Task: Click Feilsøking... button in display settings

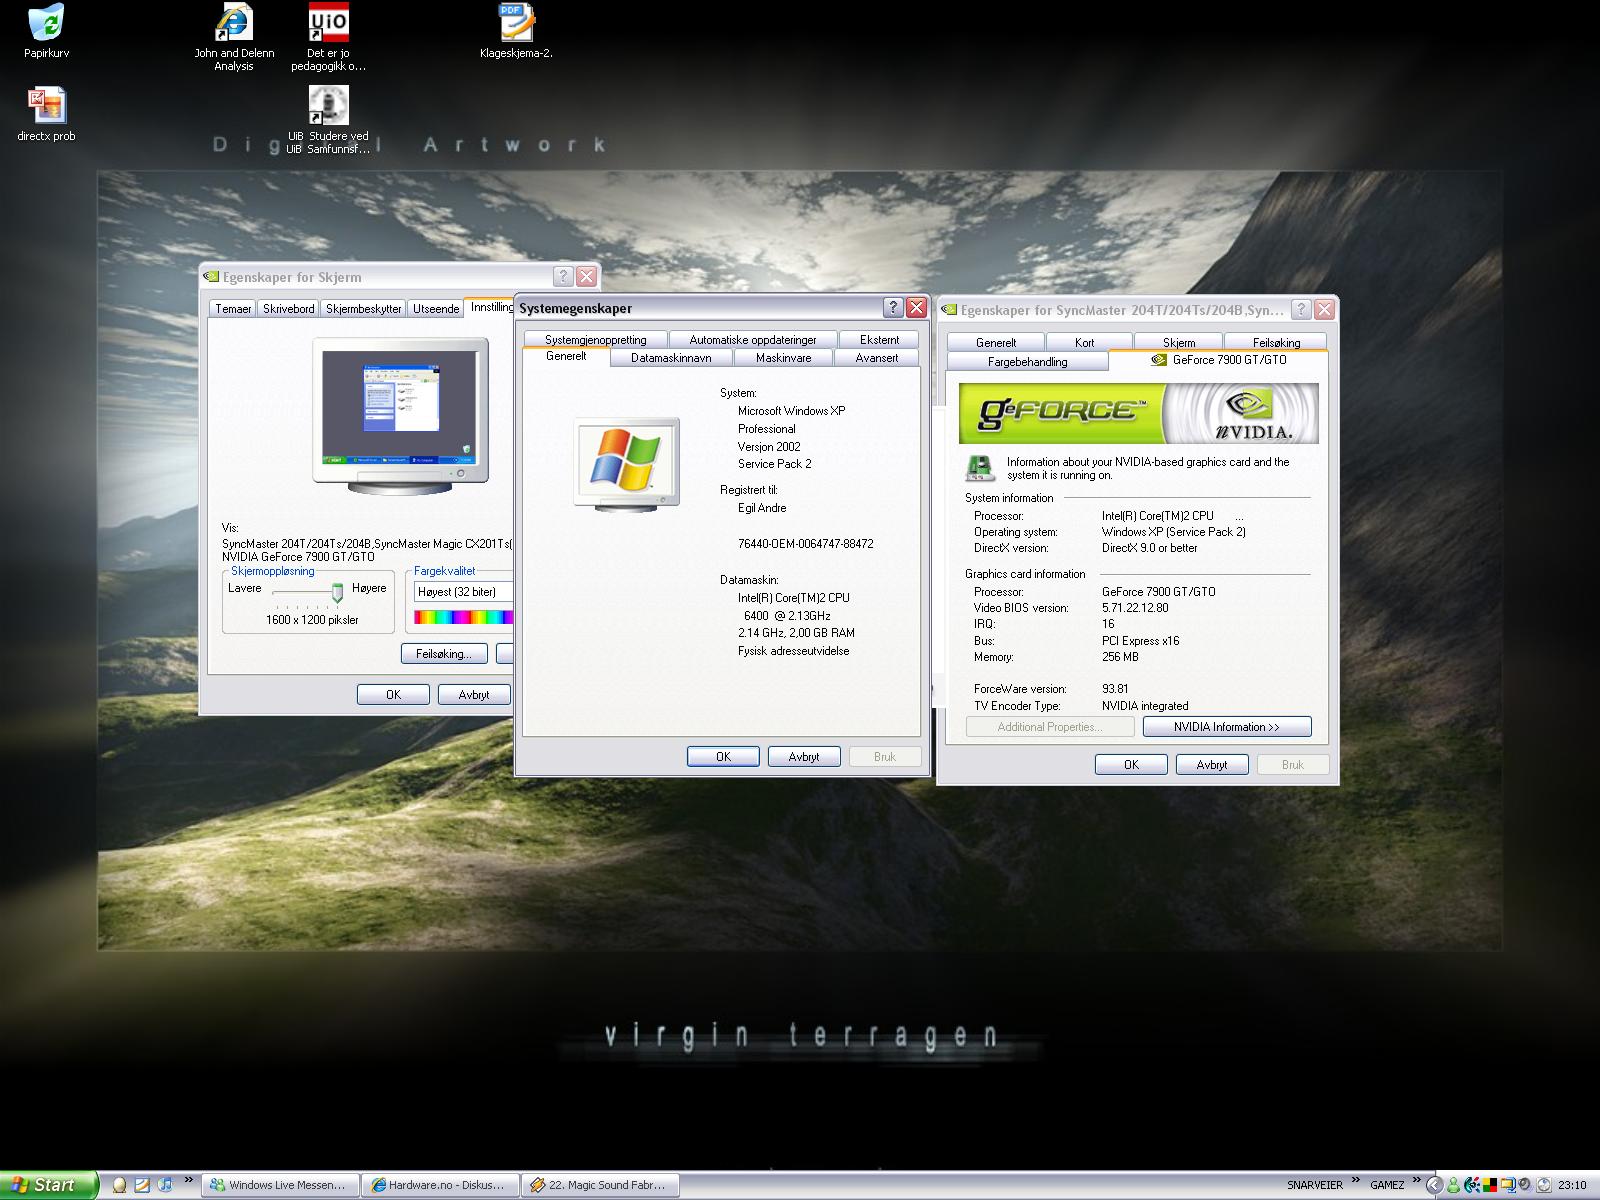Action: click(444, 654)
